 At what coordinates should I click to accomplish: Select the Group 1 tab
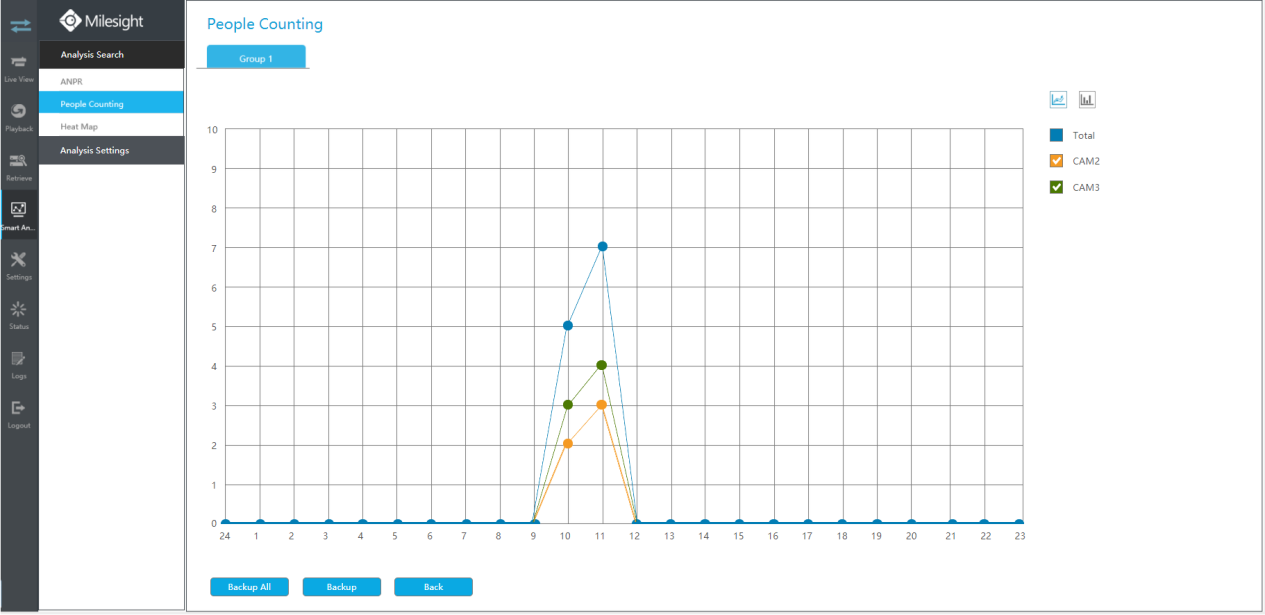pos(256,58)
